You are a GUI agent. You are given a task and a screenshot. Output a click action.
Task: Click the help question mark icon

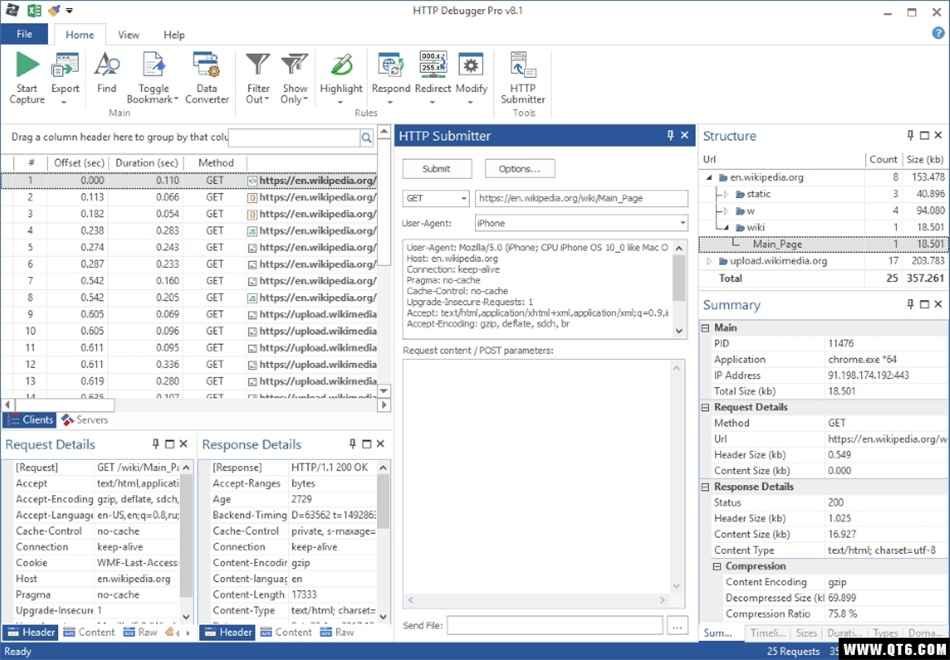[938, 34]
